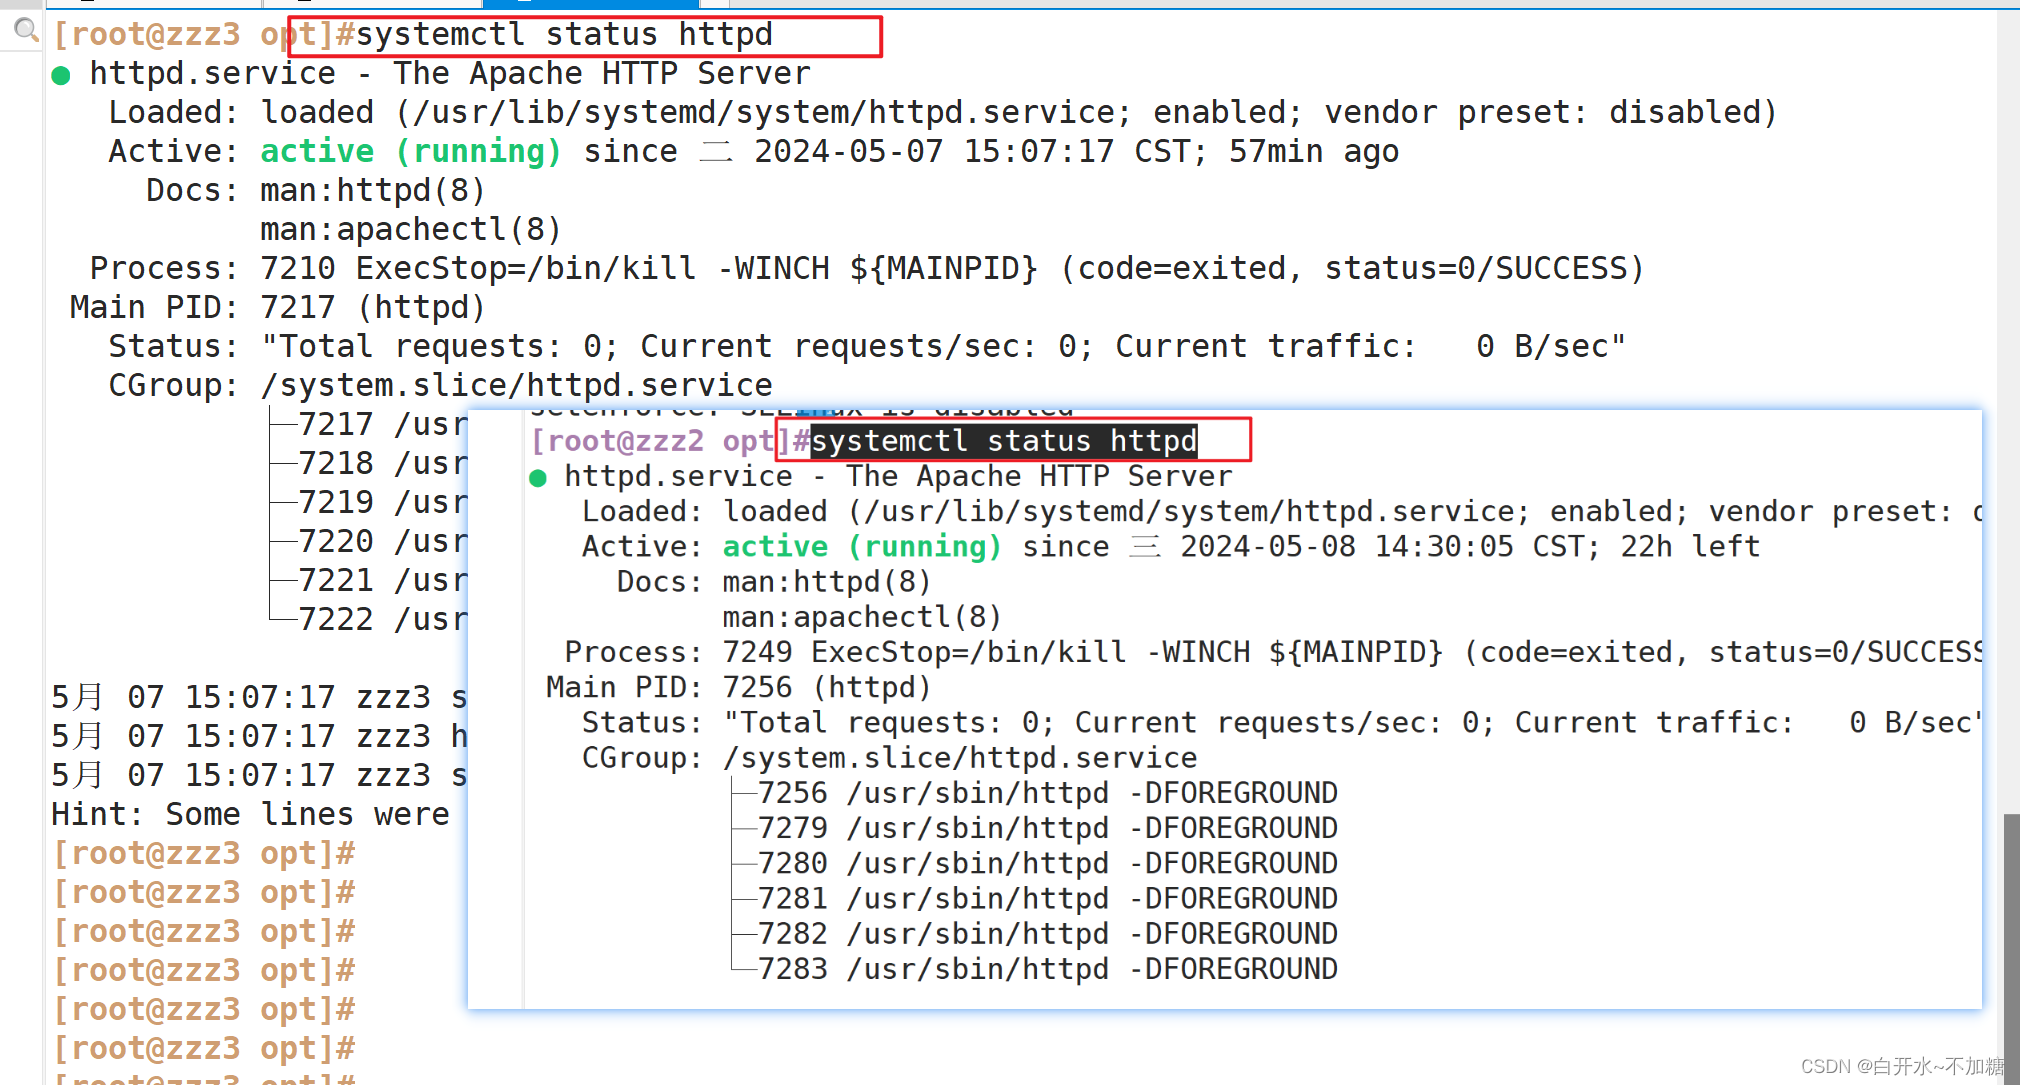2020x1085 pixels.
Task: Click highlighted systemctl status httpd command in zzz2
Action: [x=1003, y=441]
